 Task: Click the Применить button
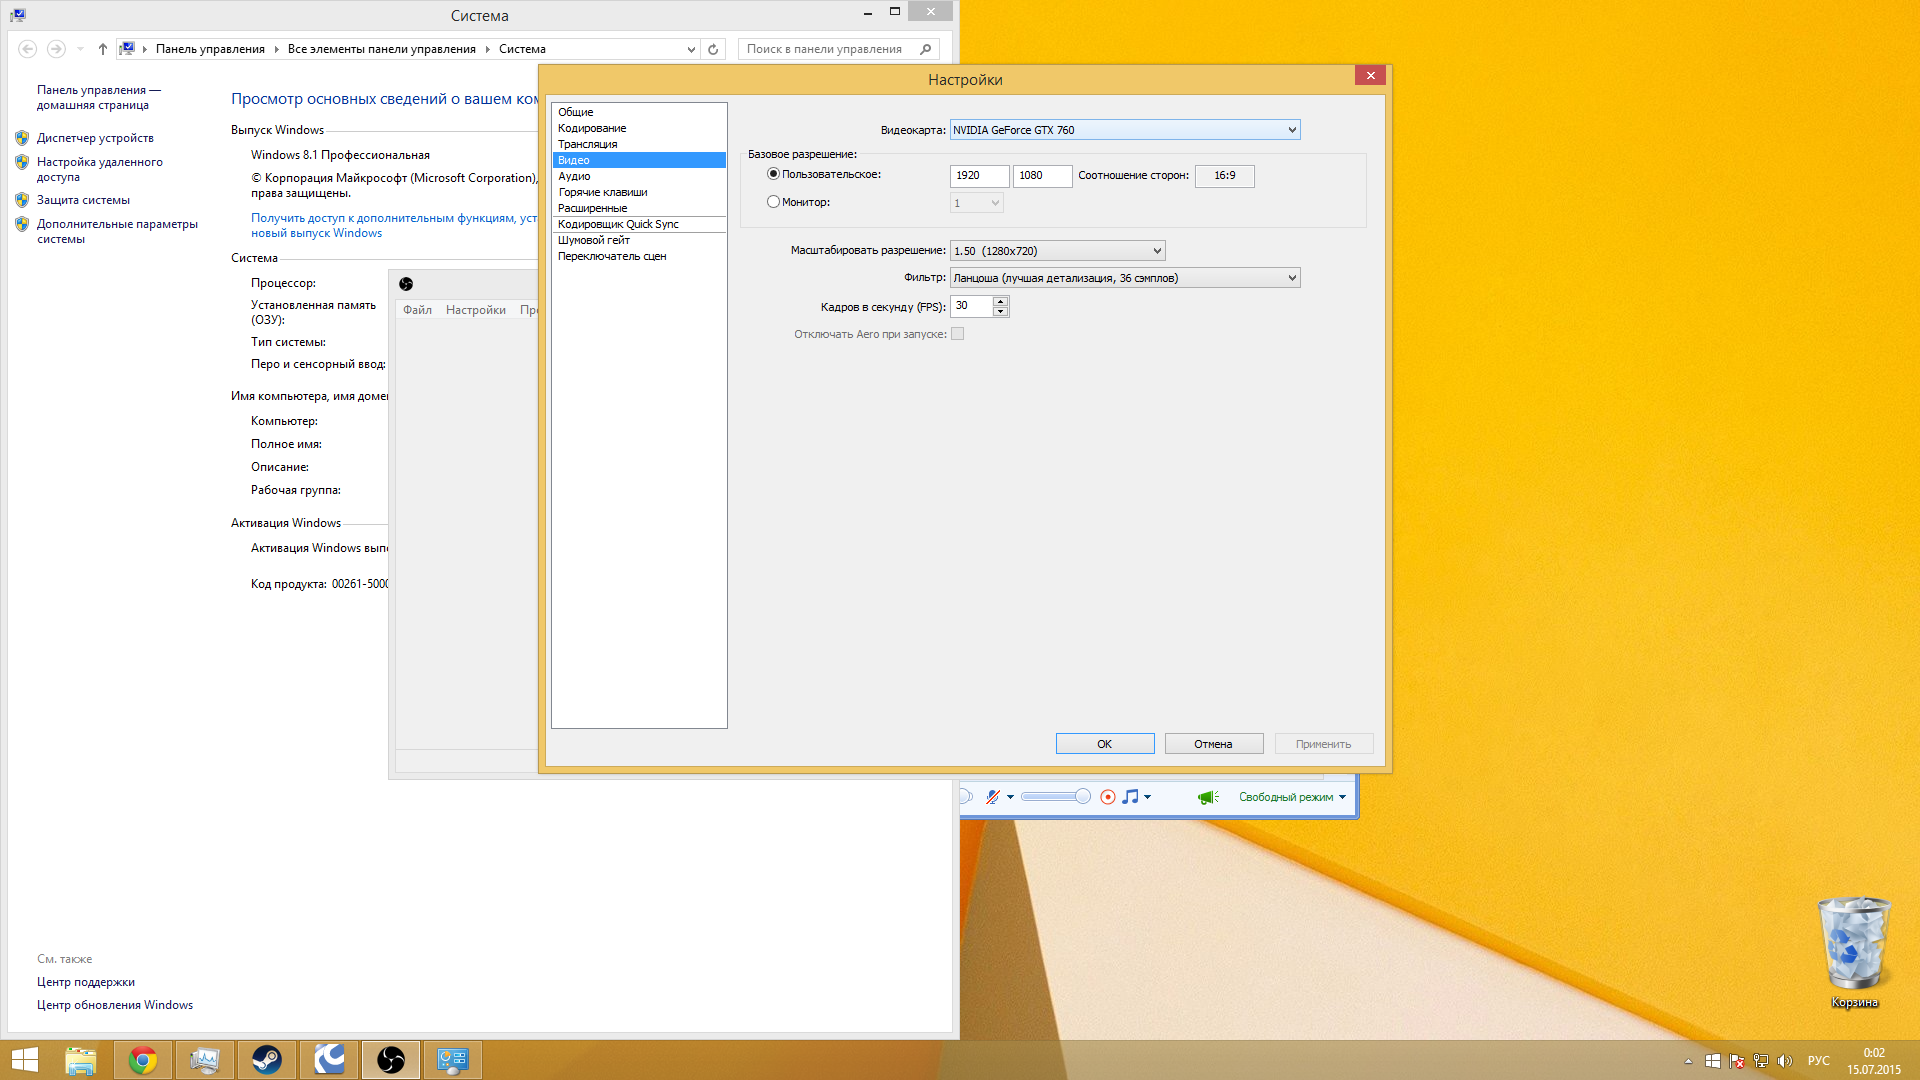[x=1324, y=744]
